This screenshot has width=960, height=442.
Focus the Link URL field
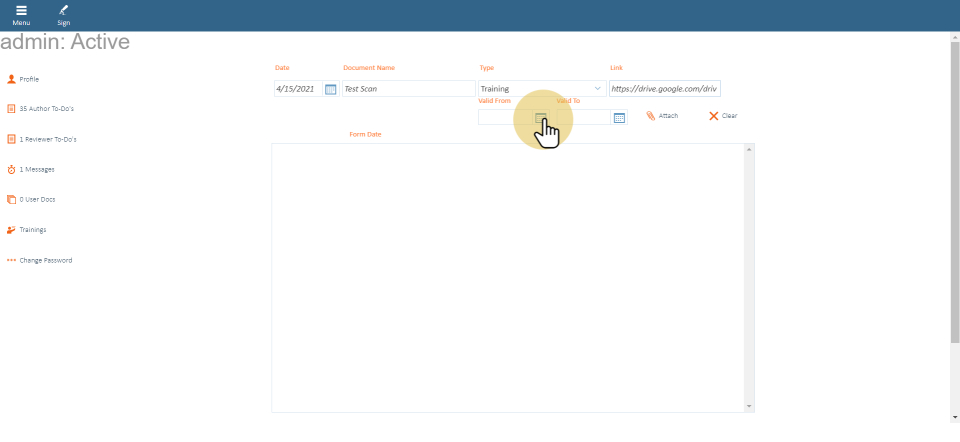click(664, 89)
